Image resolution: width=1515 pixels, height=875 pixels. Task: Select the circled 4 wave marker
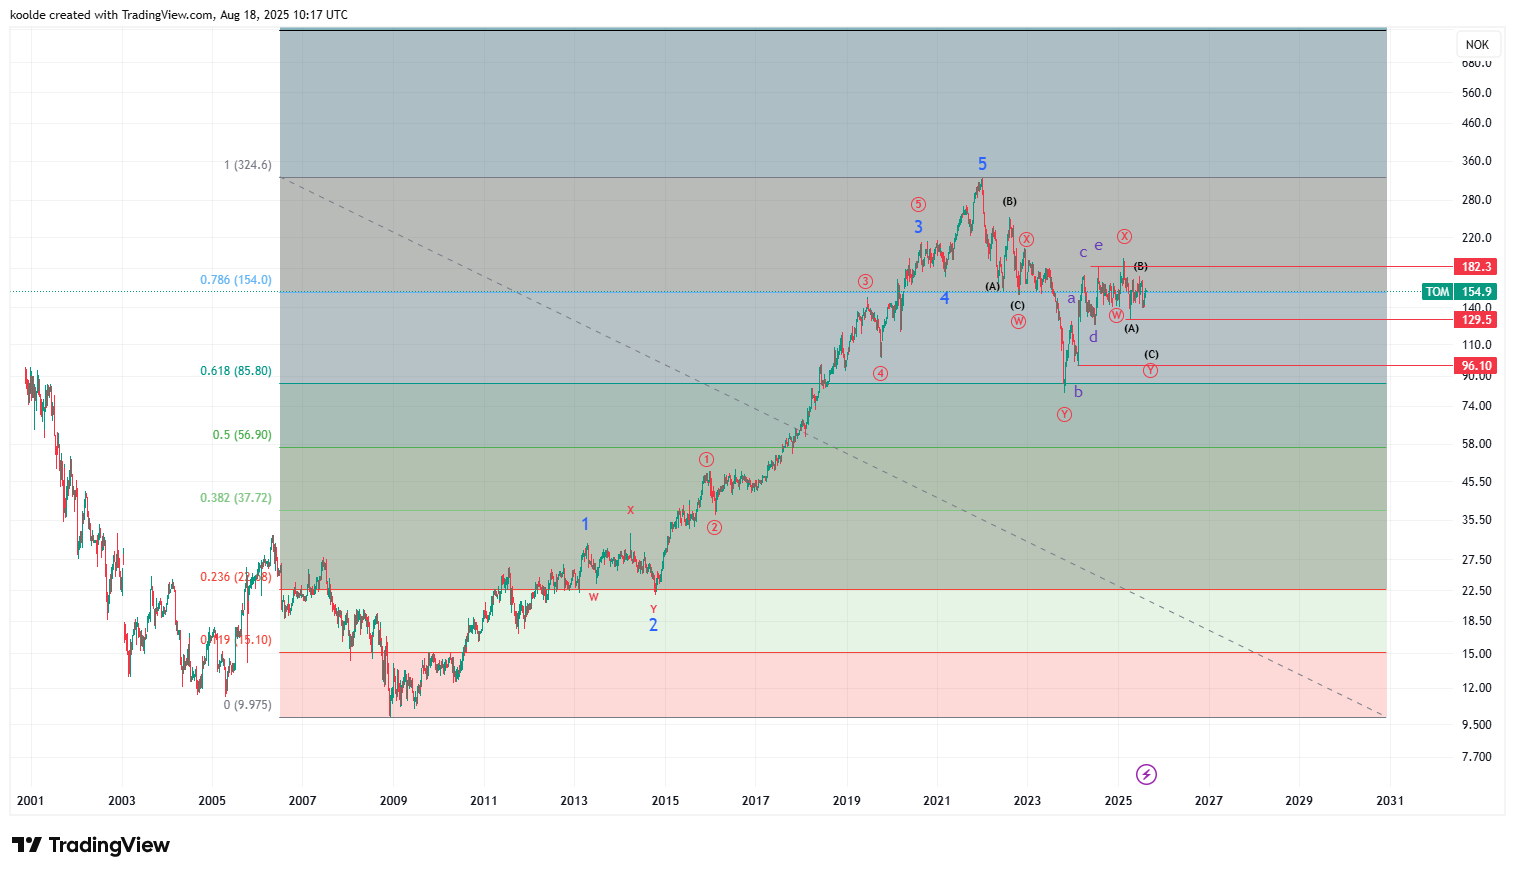pyautogui.click(x=880, y=374)
